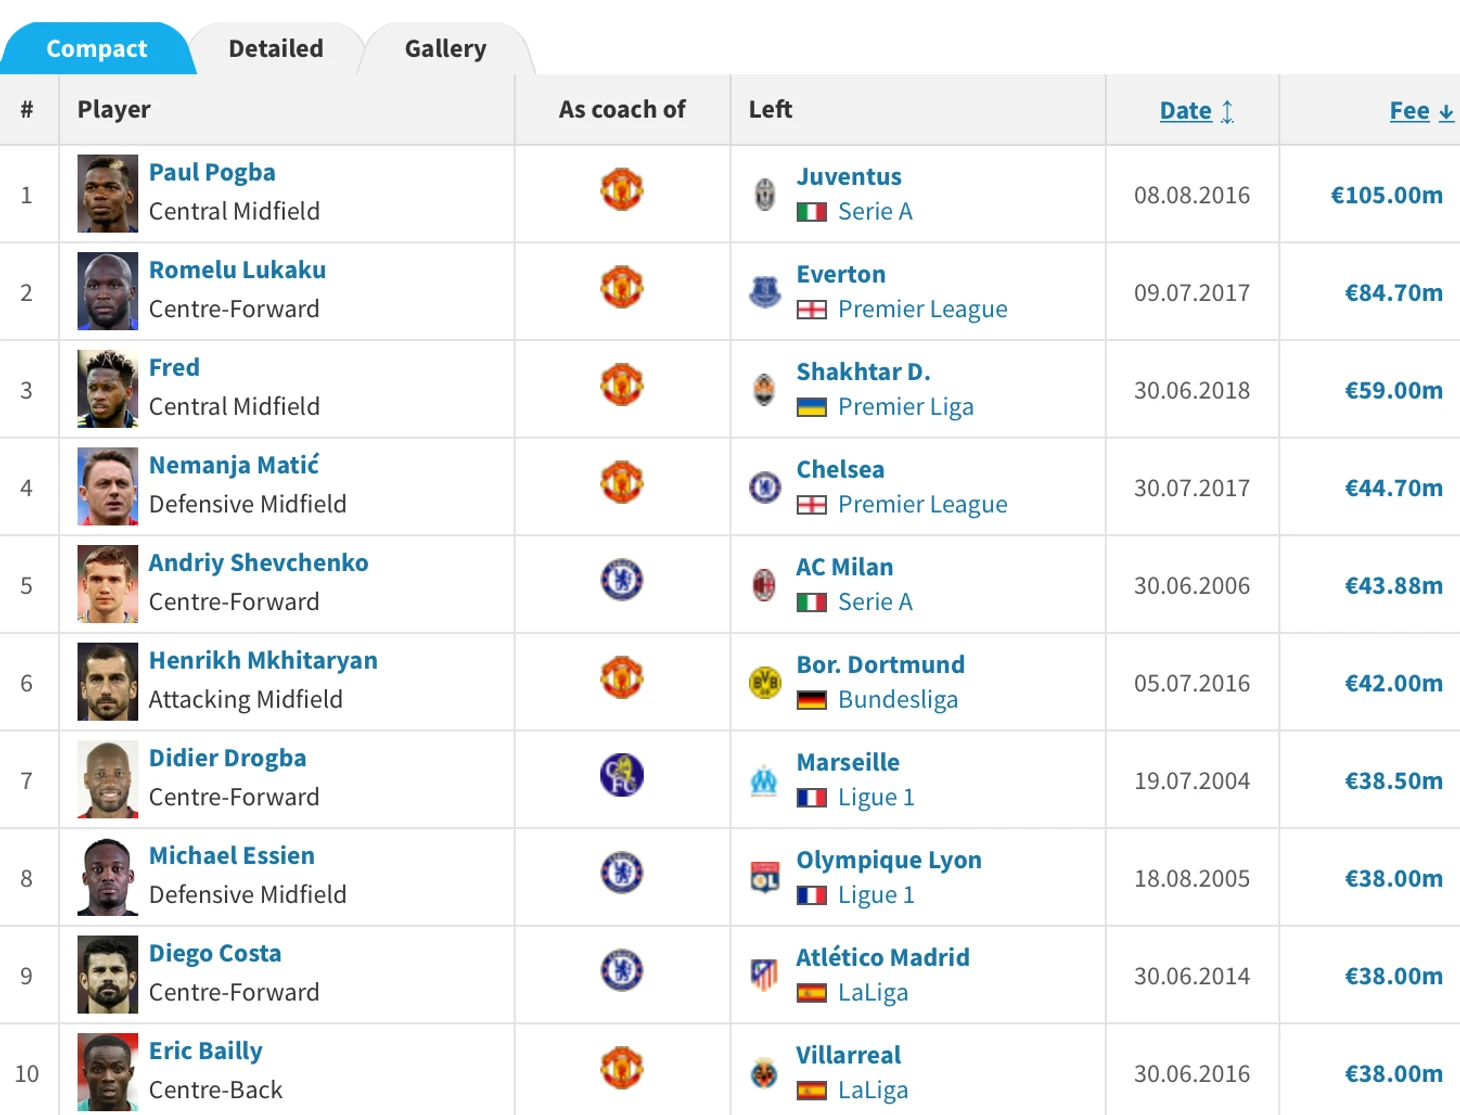Click Manchester United crest in Pogba row

(x=621, y=190)
